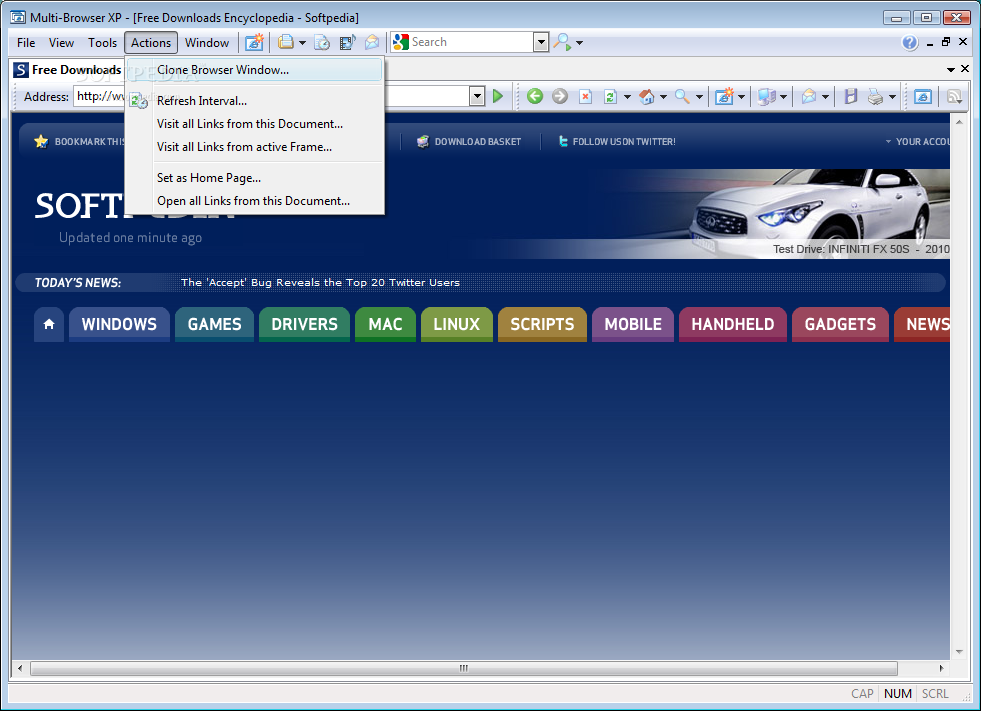The width and height of the screenshot is (981, 711).
Task: Click the green Go arrow beside address bar
Action: (498, 96)
